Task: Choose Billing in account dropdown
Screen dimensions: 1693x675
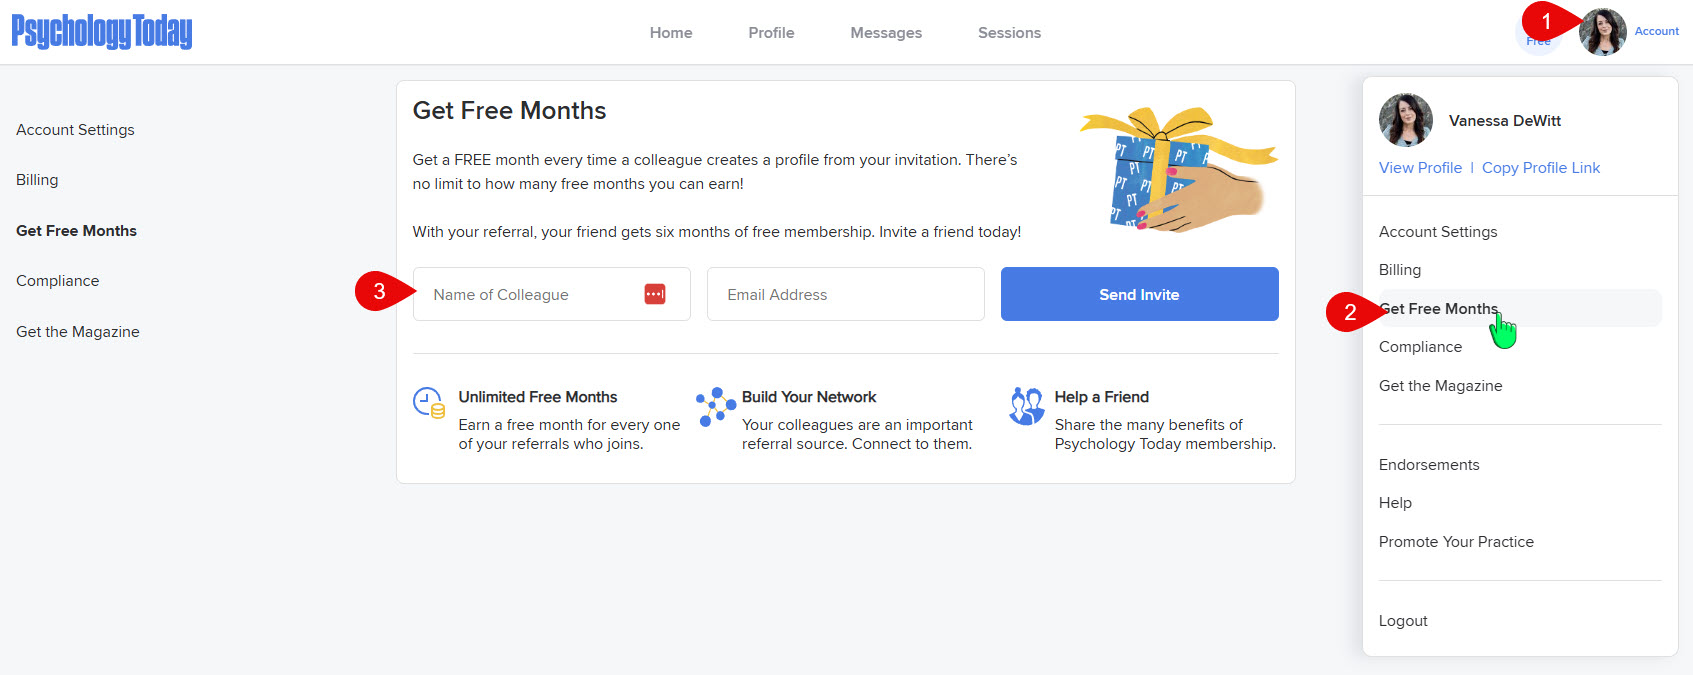Action: [1400, 270]
